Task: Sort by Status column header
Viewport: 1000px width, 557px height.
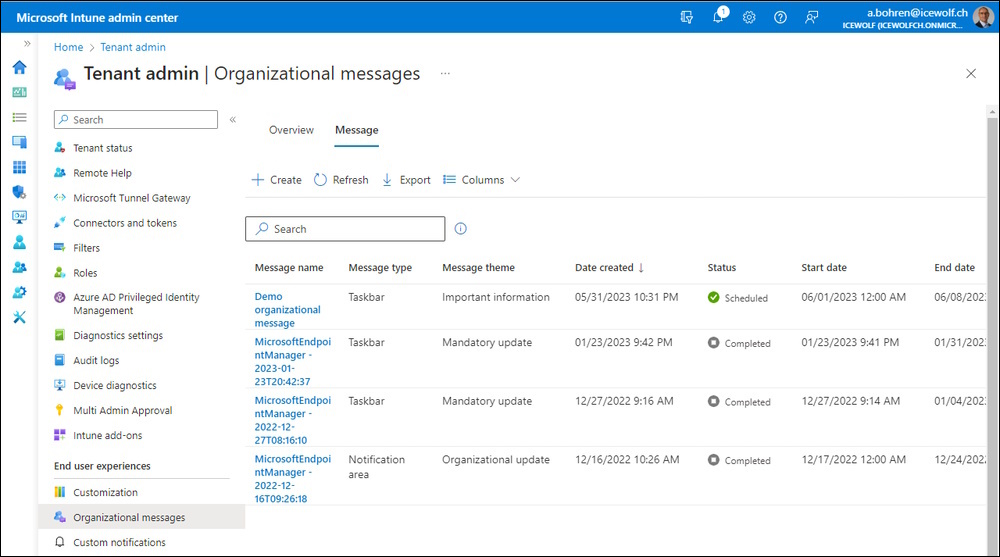Action: click(721, 268)
